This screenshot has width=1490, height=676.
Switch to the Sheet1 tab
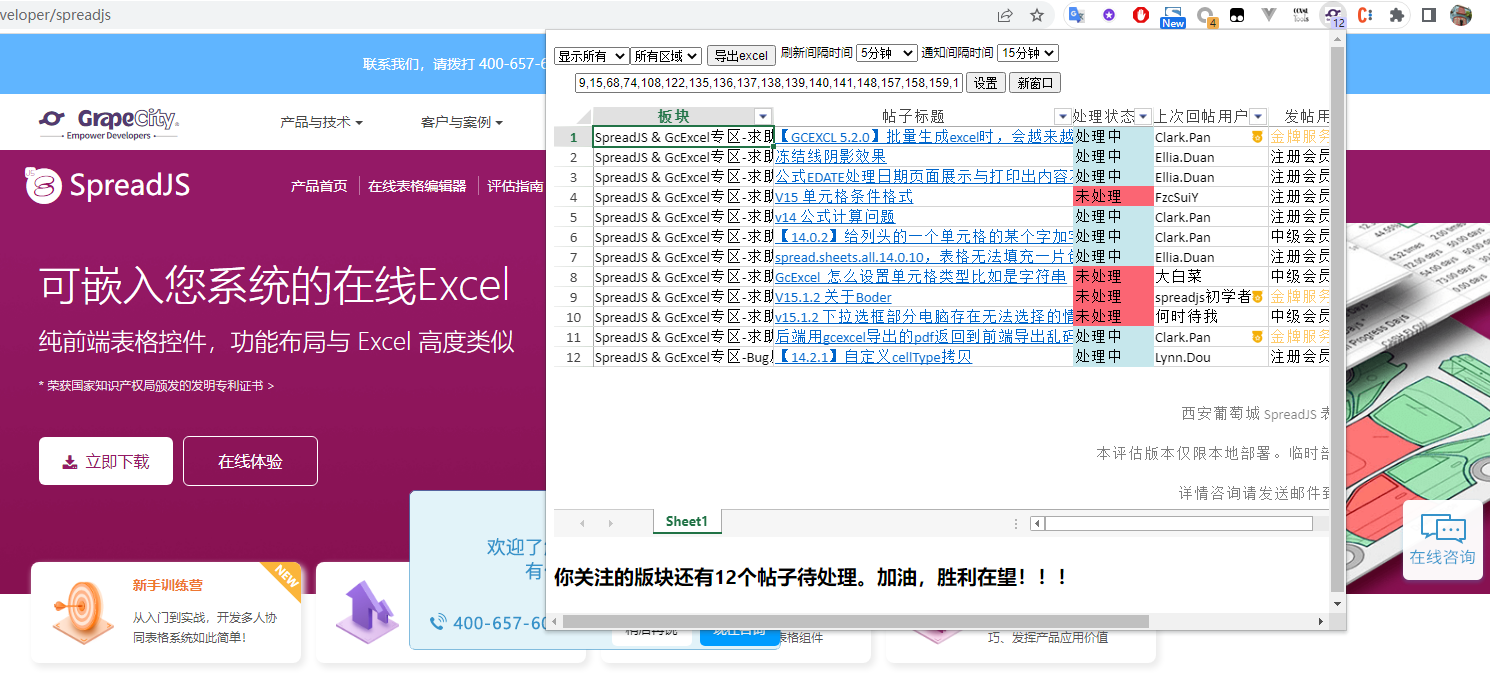[686, 521]
